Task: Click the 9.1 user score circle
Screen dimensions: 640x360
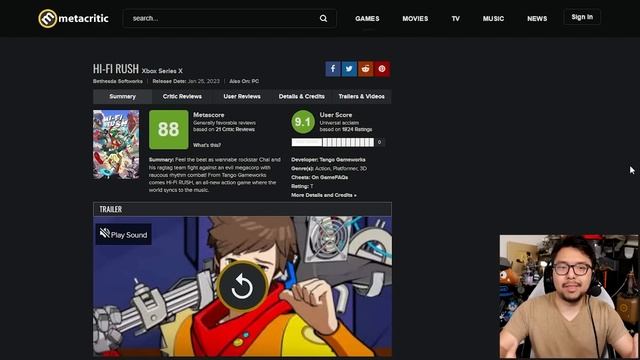Action: (x=303, y=122)
